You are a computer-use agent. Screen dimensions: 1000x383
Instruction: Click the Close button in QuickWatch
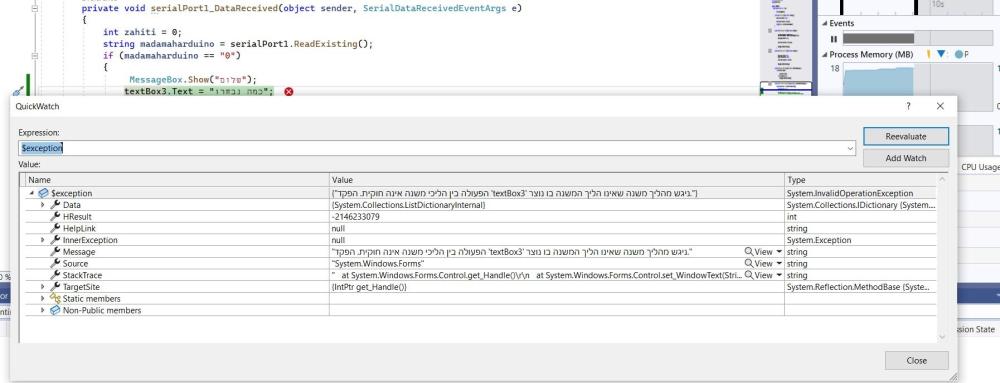click(916, 360)
